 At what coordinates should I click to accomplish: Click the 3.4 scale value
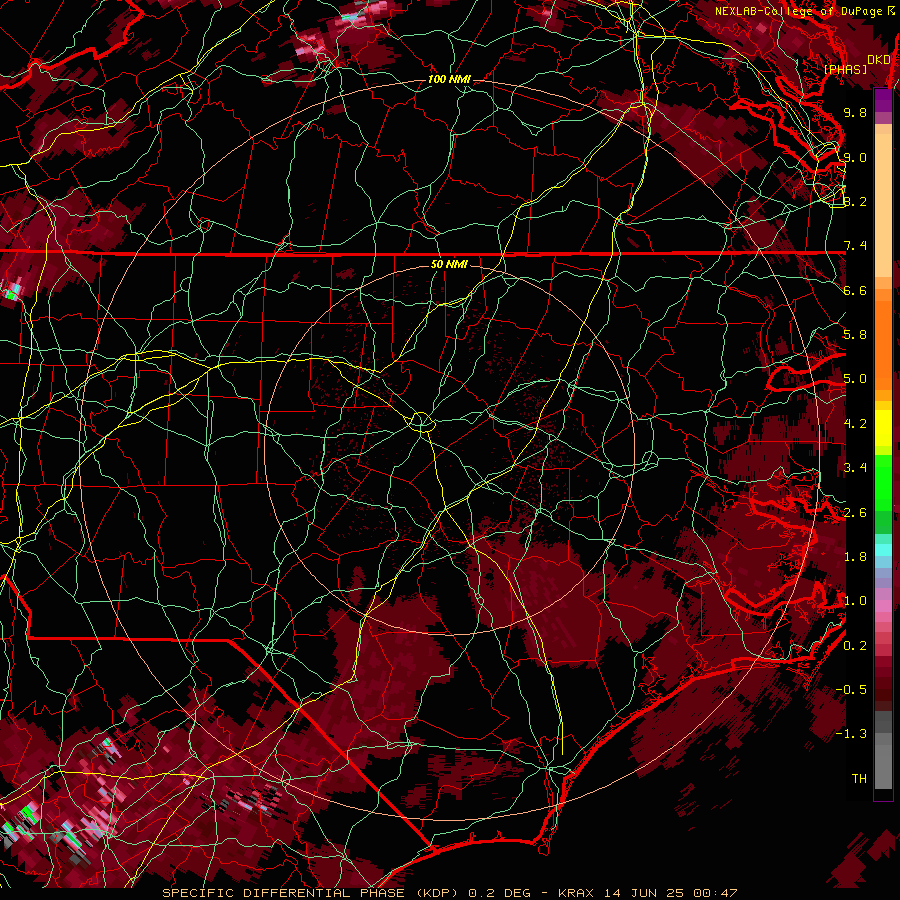[x=855, y=468]
